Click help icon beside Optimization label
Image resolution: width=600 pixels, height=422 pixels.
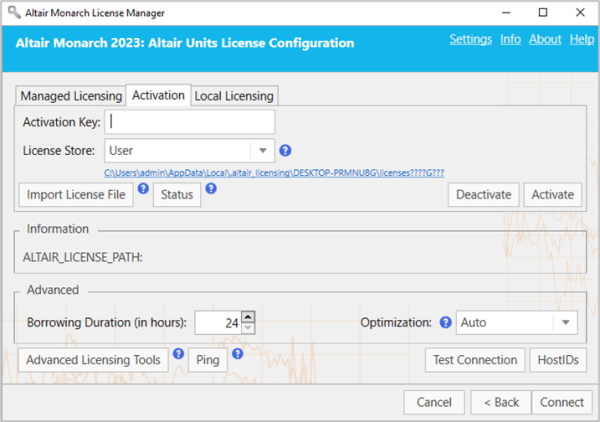(x=446, y=323)
